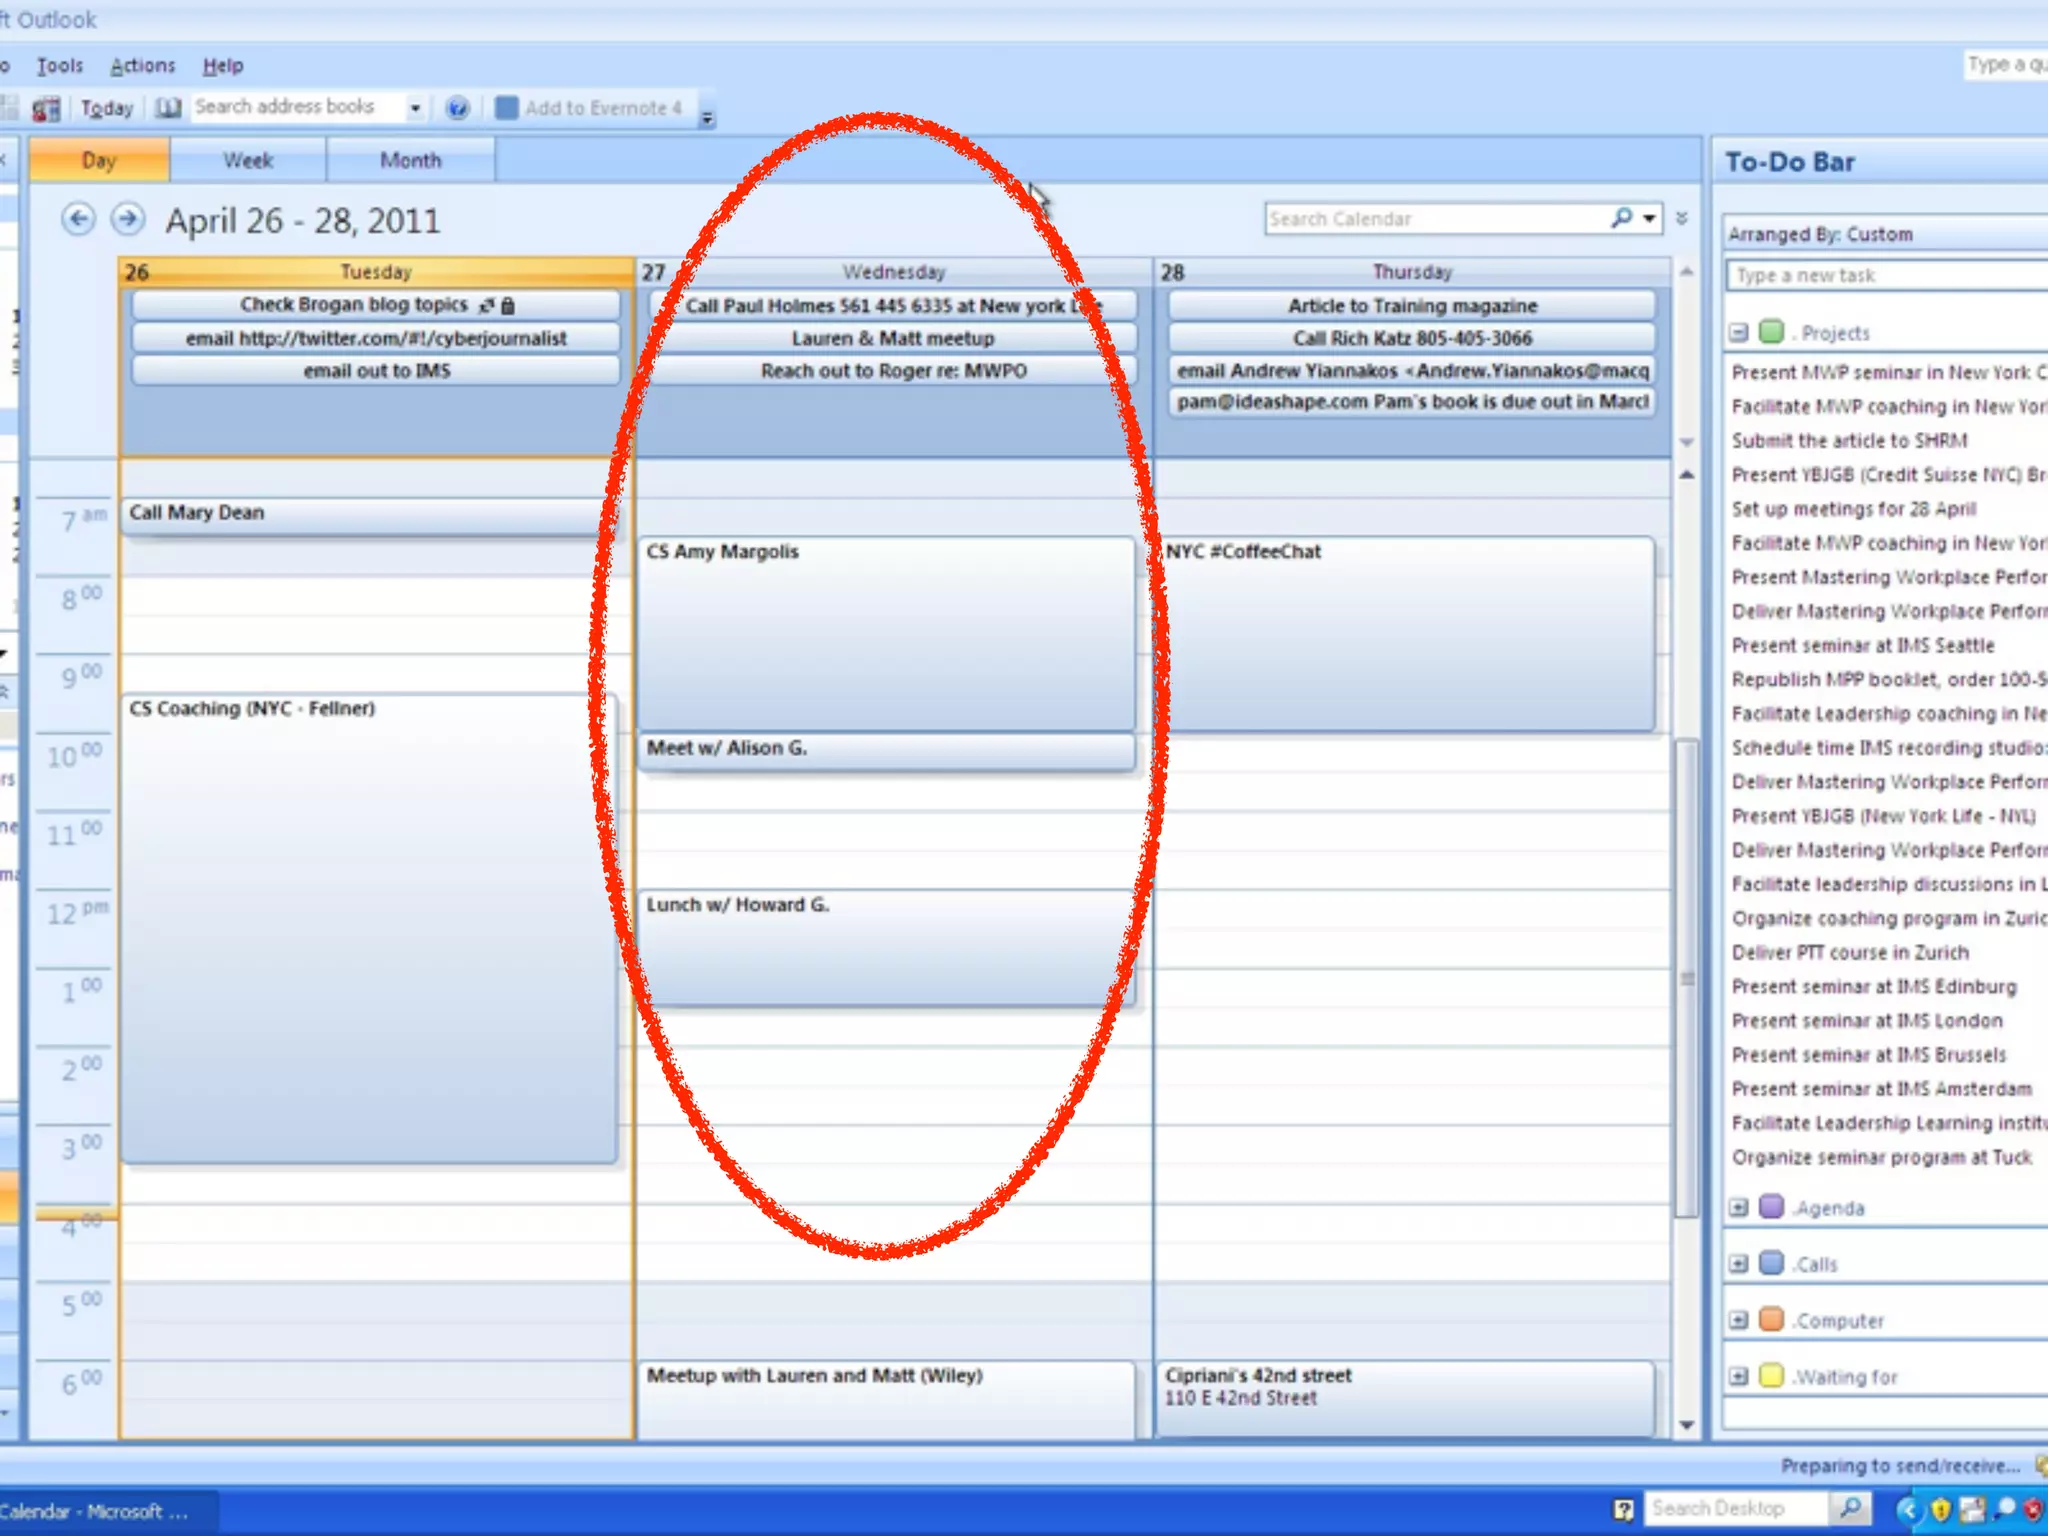Image resolution: width=2048 pixels, height=1536 pixels.
Task: Click the Desktop Search magnifier button
Action: click(1850, 1508)
